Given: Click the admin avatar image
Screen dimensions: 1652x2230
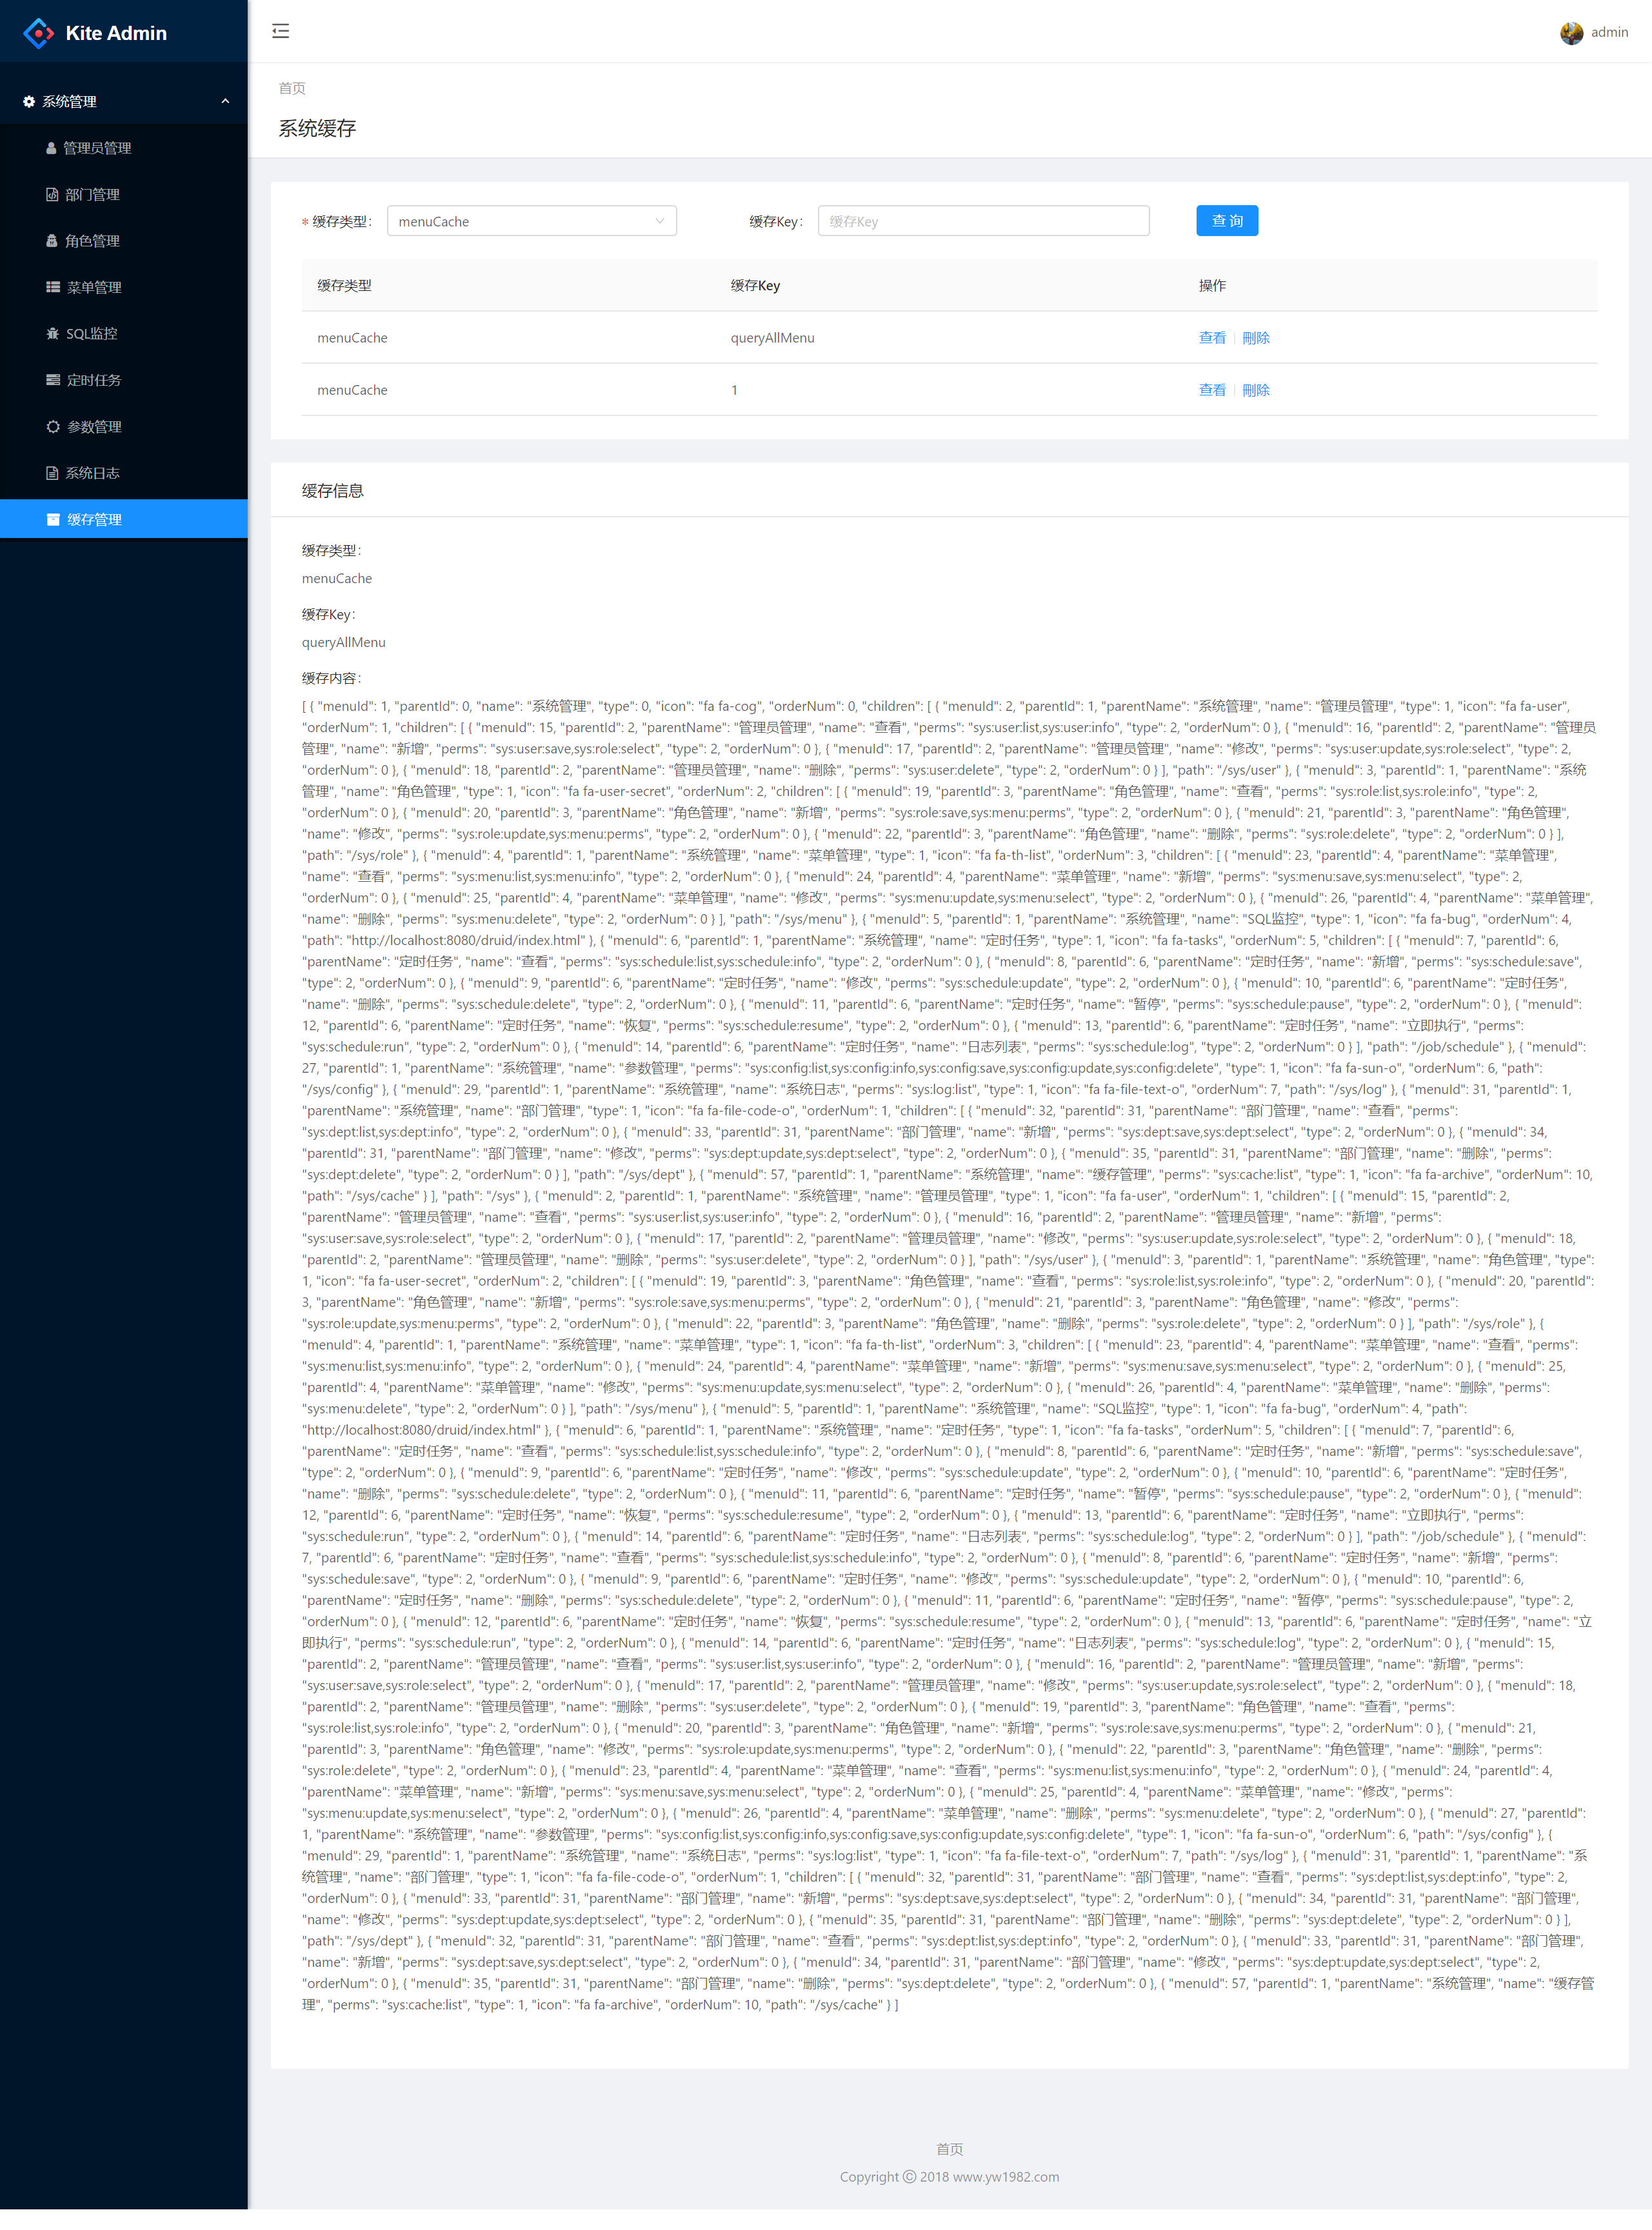Looking at the screenshot, I should (x=1571, y=32).
